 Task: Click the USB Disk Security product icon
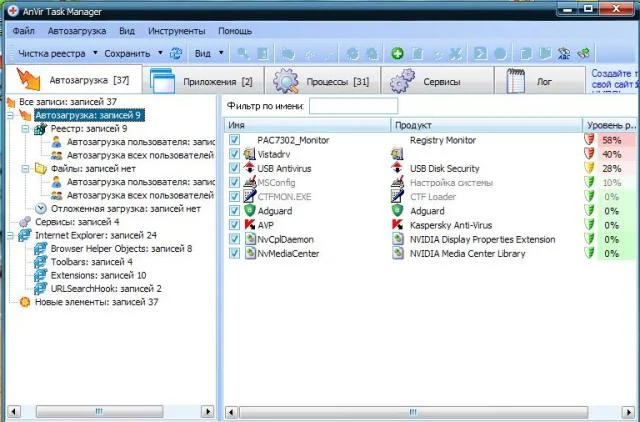click(397, 168)
